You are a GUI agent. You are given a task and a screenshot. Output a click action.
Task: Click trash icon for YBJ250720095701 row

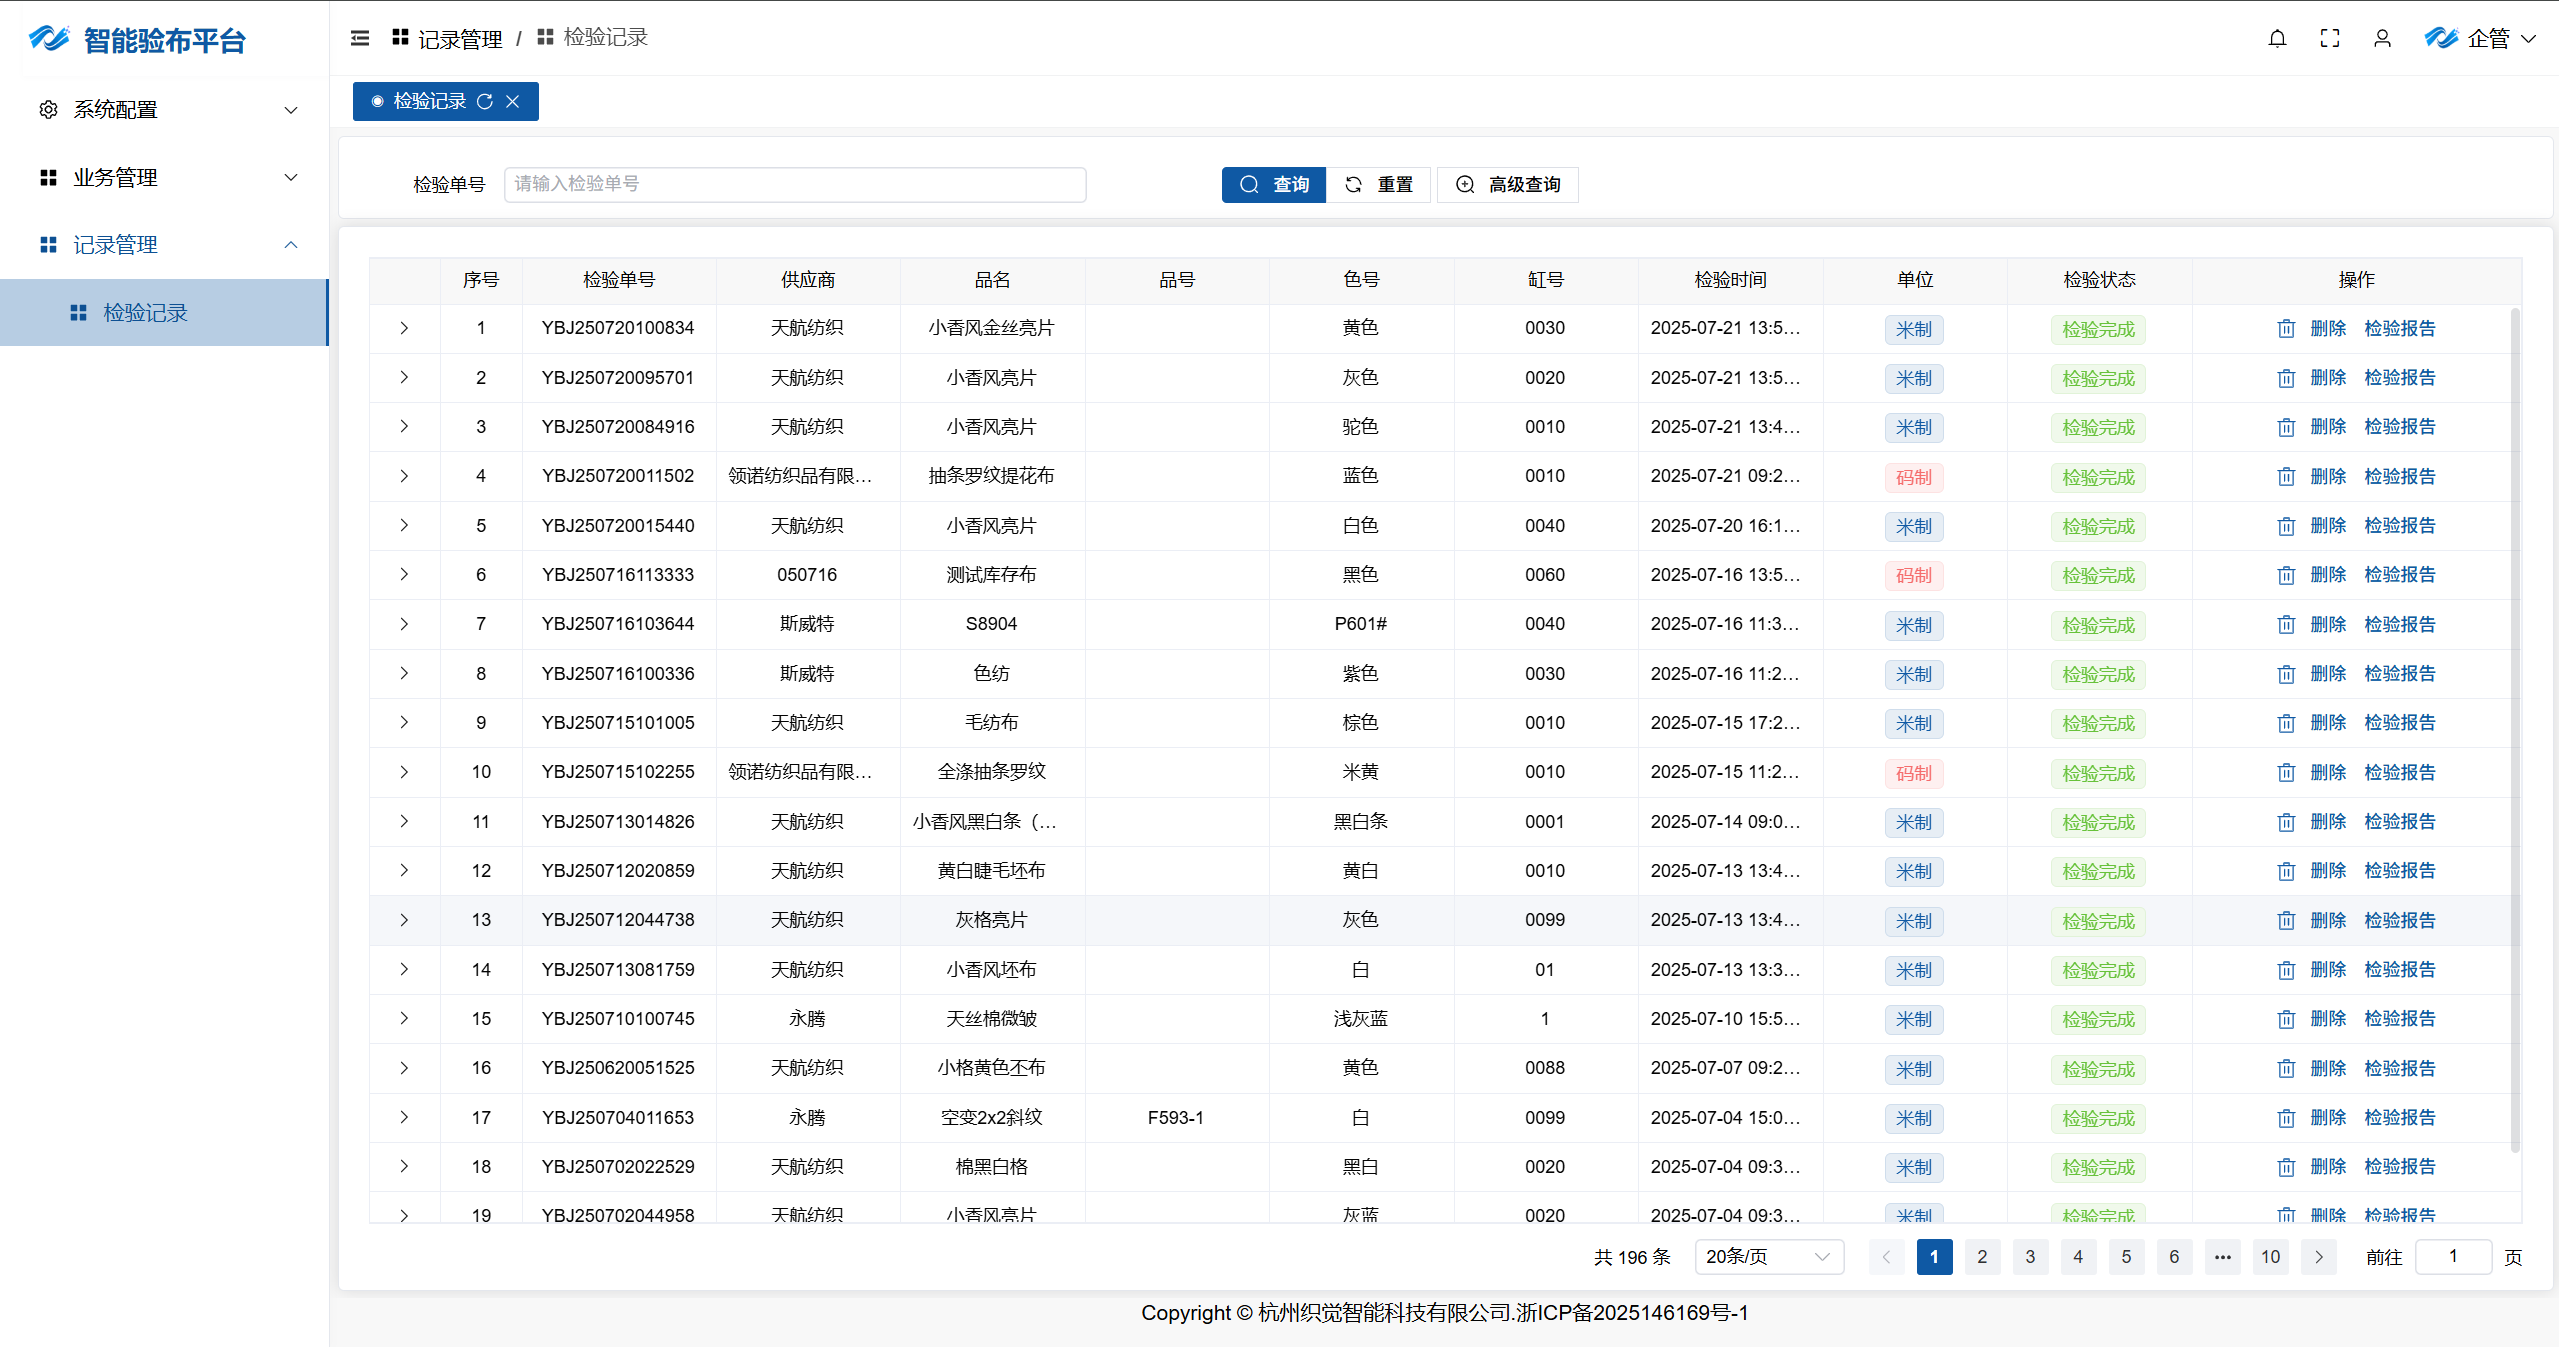2286,378
